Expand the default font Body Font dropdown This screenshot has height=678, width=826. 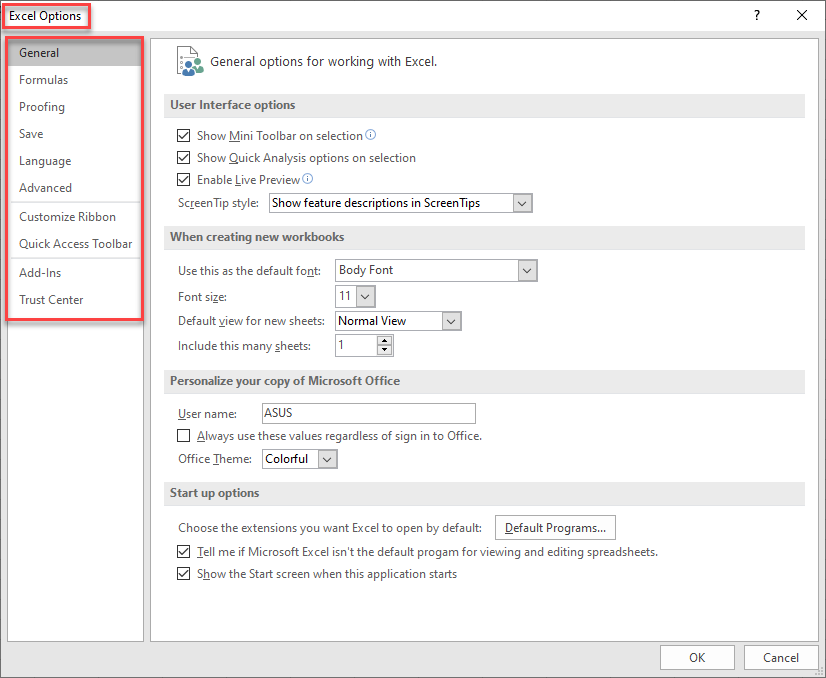click(527, 271)
